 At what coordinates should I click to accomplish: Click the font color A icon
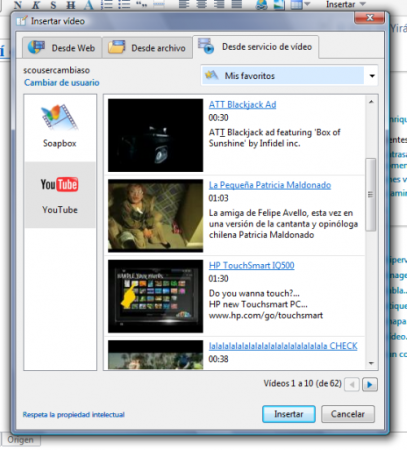[88, 5]
